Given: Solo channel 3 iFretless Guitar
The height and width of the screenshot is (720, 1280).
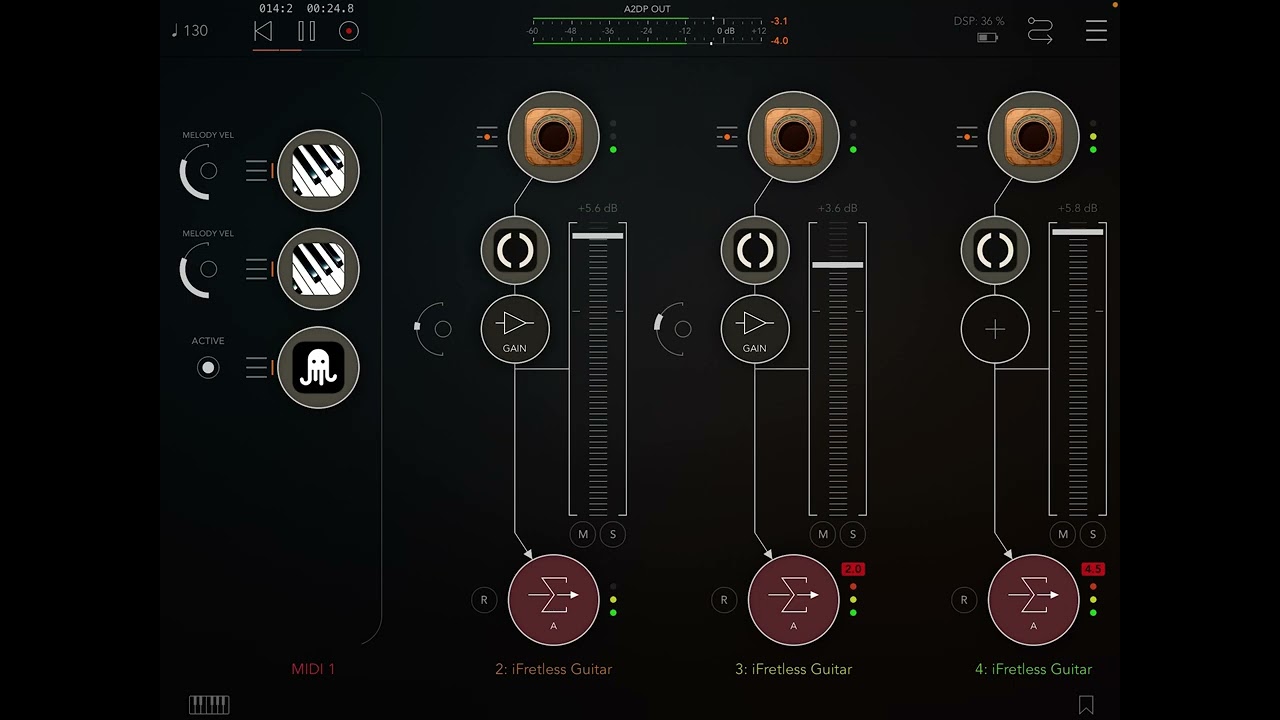Looking at the screenshot, I should (x=853, y=534).
